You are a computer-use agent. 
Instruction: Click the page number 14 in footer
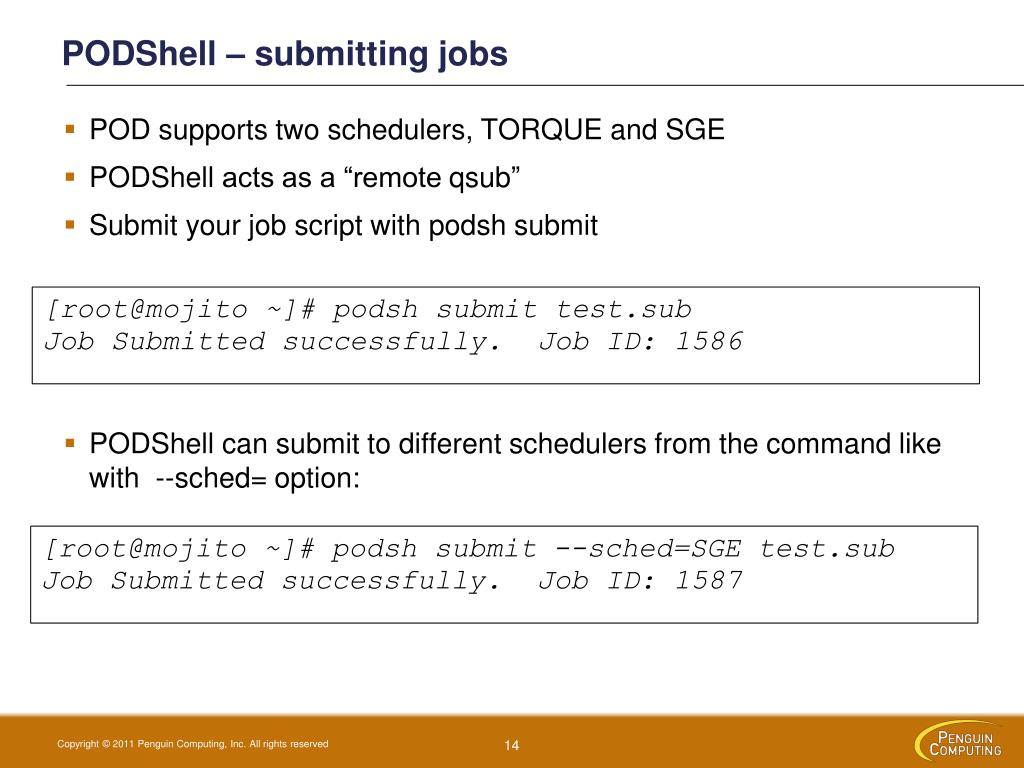click(511, 745)
